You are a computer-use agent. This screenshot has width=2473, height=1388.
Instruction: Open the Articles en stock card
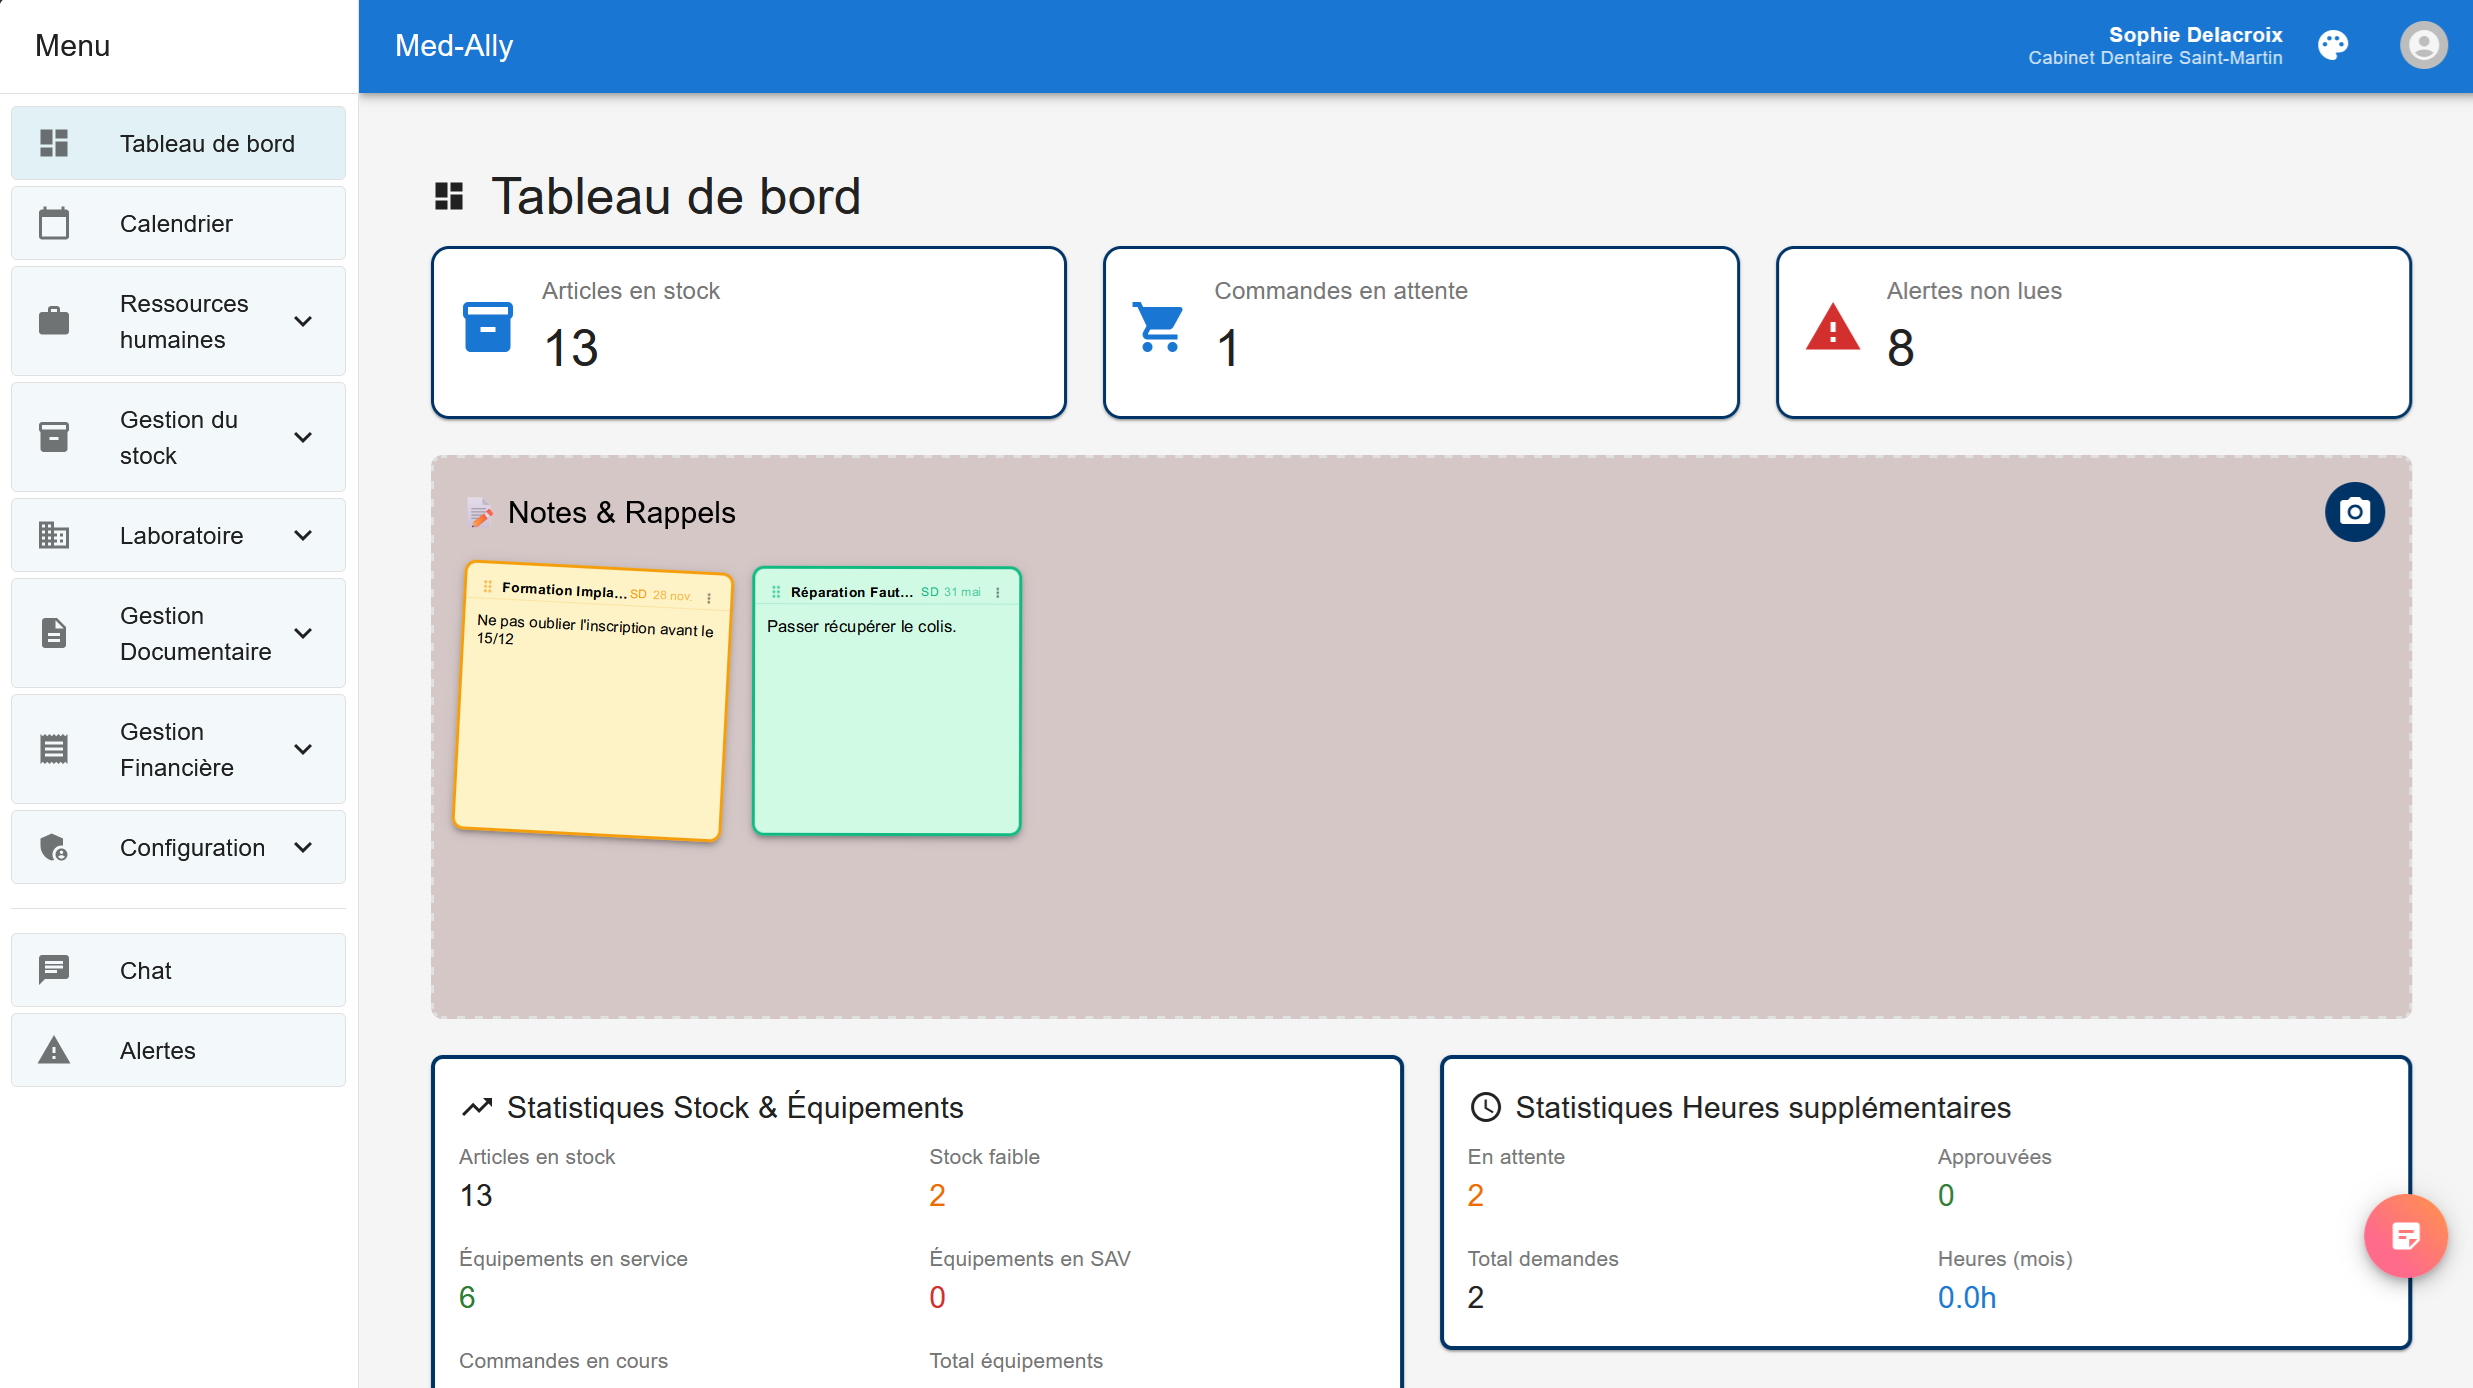[x=748, y=332]
